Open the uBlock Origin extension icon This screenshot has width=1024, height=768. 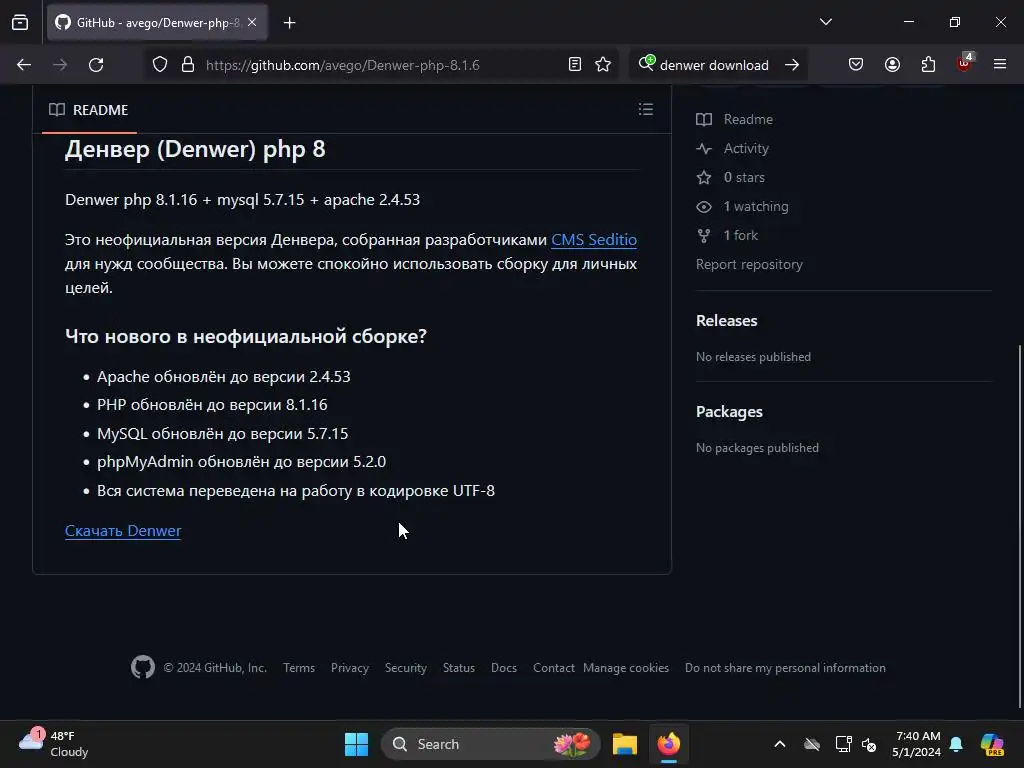click(965, 63)
